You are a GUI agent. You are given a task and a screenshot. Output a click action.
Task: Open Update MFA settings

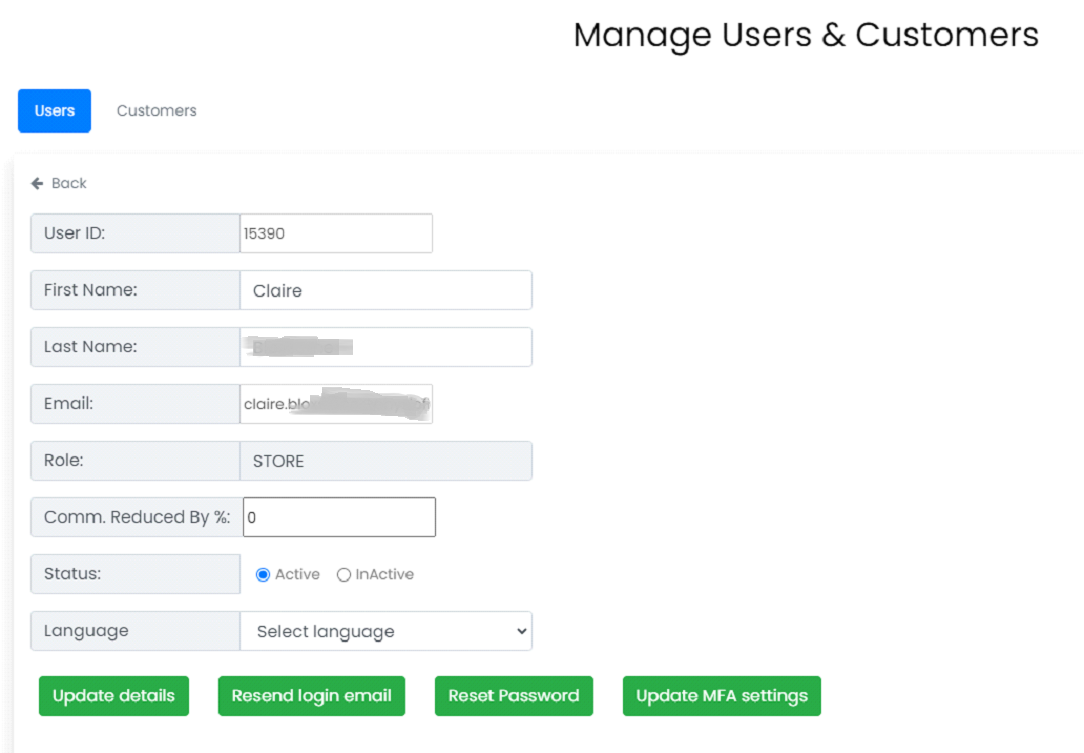[x=721, y=696]
